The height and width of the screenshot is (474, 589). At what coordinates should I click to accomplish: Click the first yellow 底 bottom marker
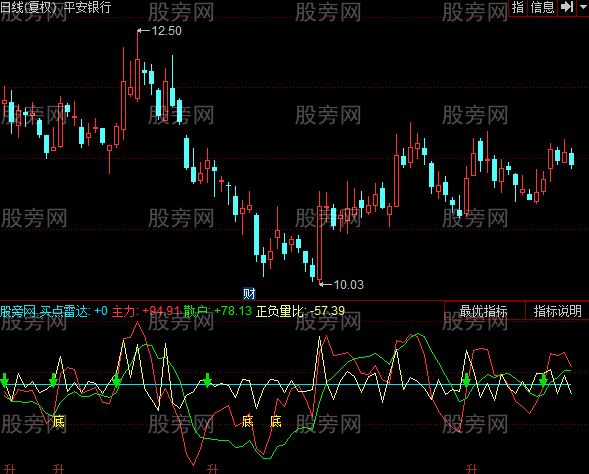point(59,422)
